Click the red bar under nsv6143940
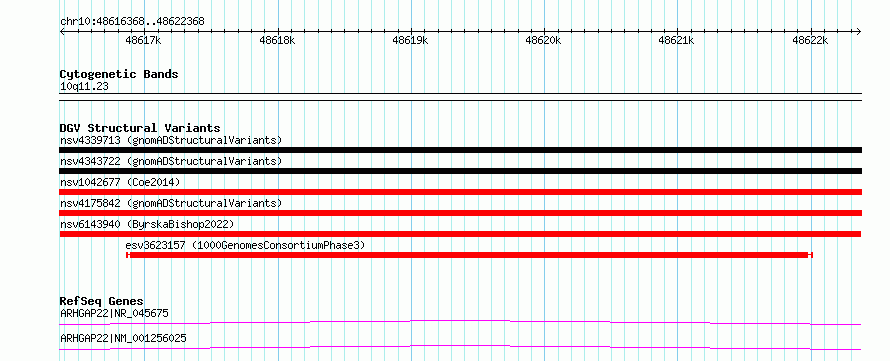This screenshot has height=361, width=890. pos(460,234)
